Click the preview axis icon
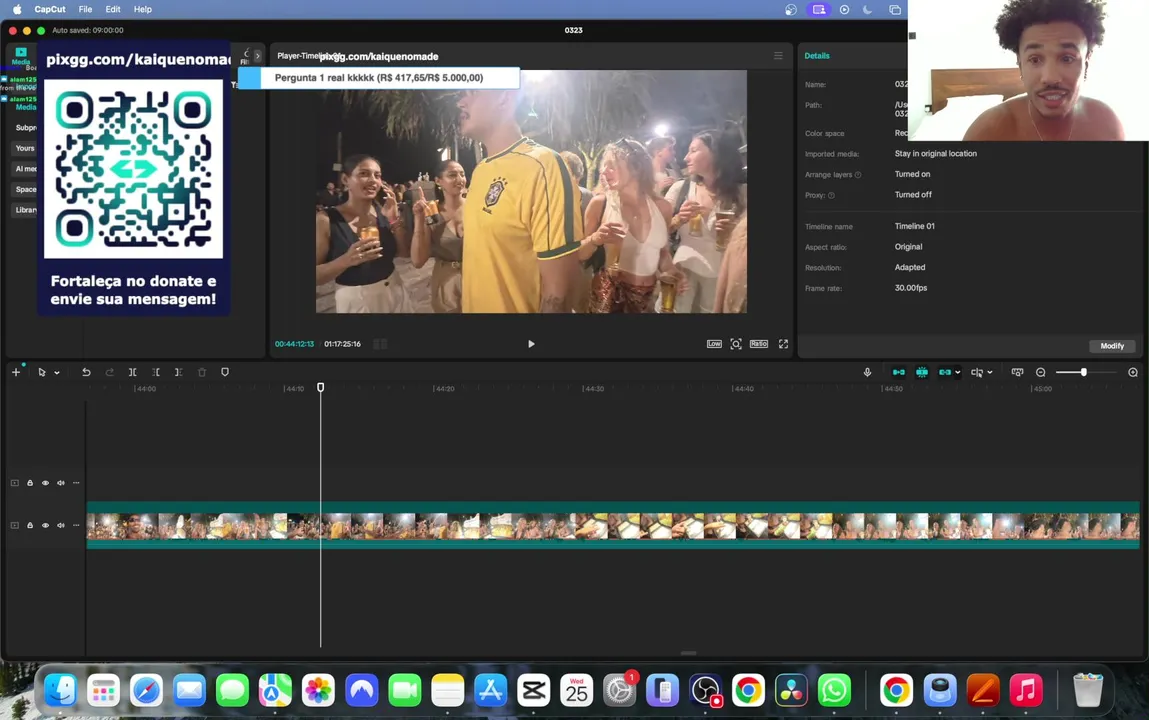Screen dimensions: 1149x720 tap(977, 372)
